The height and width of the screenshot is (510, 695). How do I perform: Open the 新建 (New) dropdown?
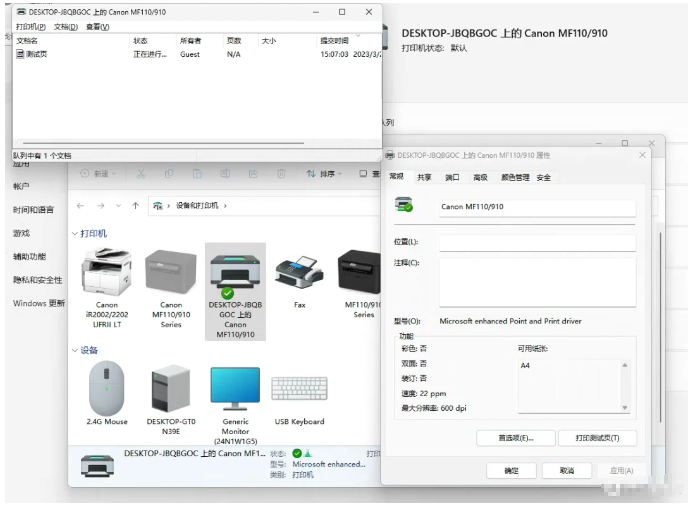(x=98, y=174)
